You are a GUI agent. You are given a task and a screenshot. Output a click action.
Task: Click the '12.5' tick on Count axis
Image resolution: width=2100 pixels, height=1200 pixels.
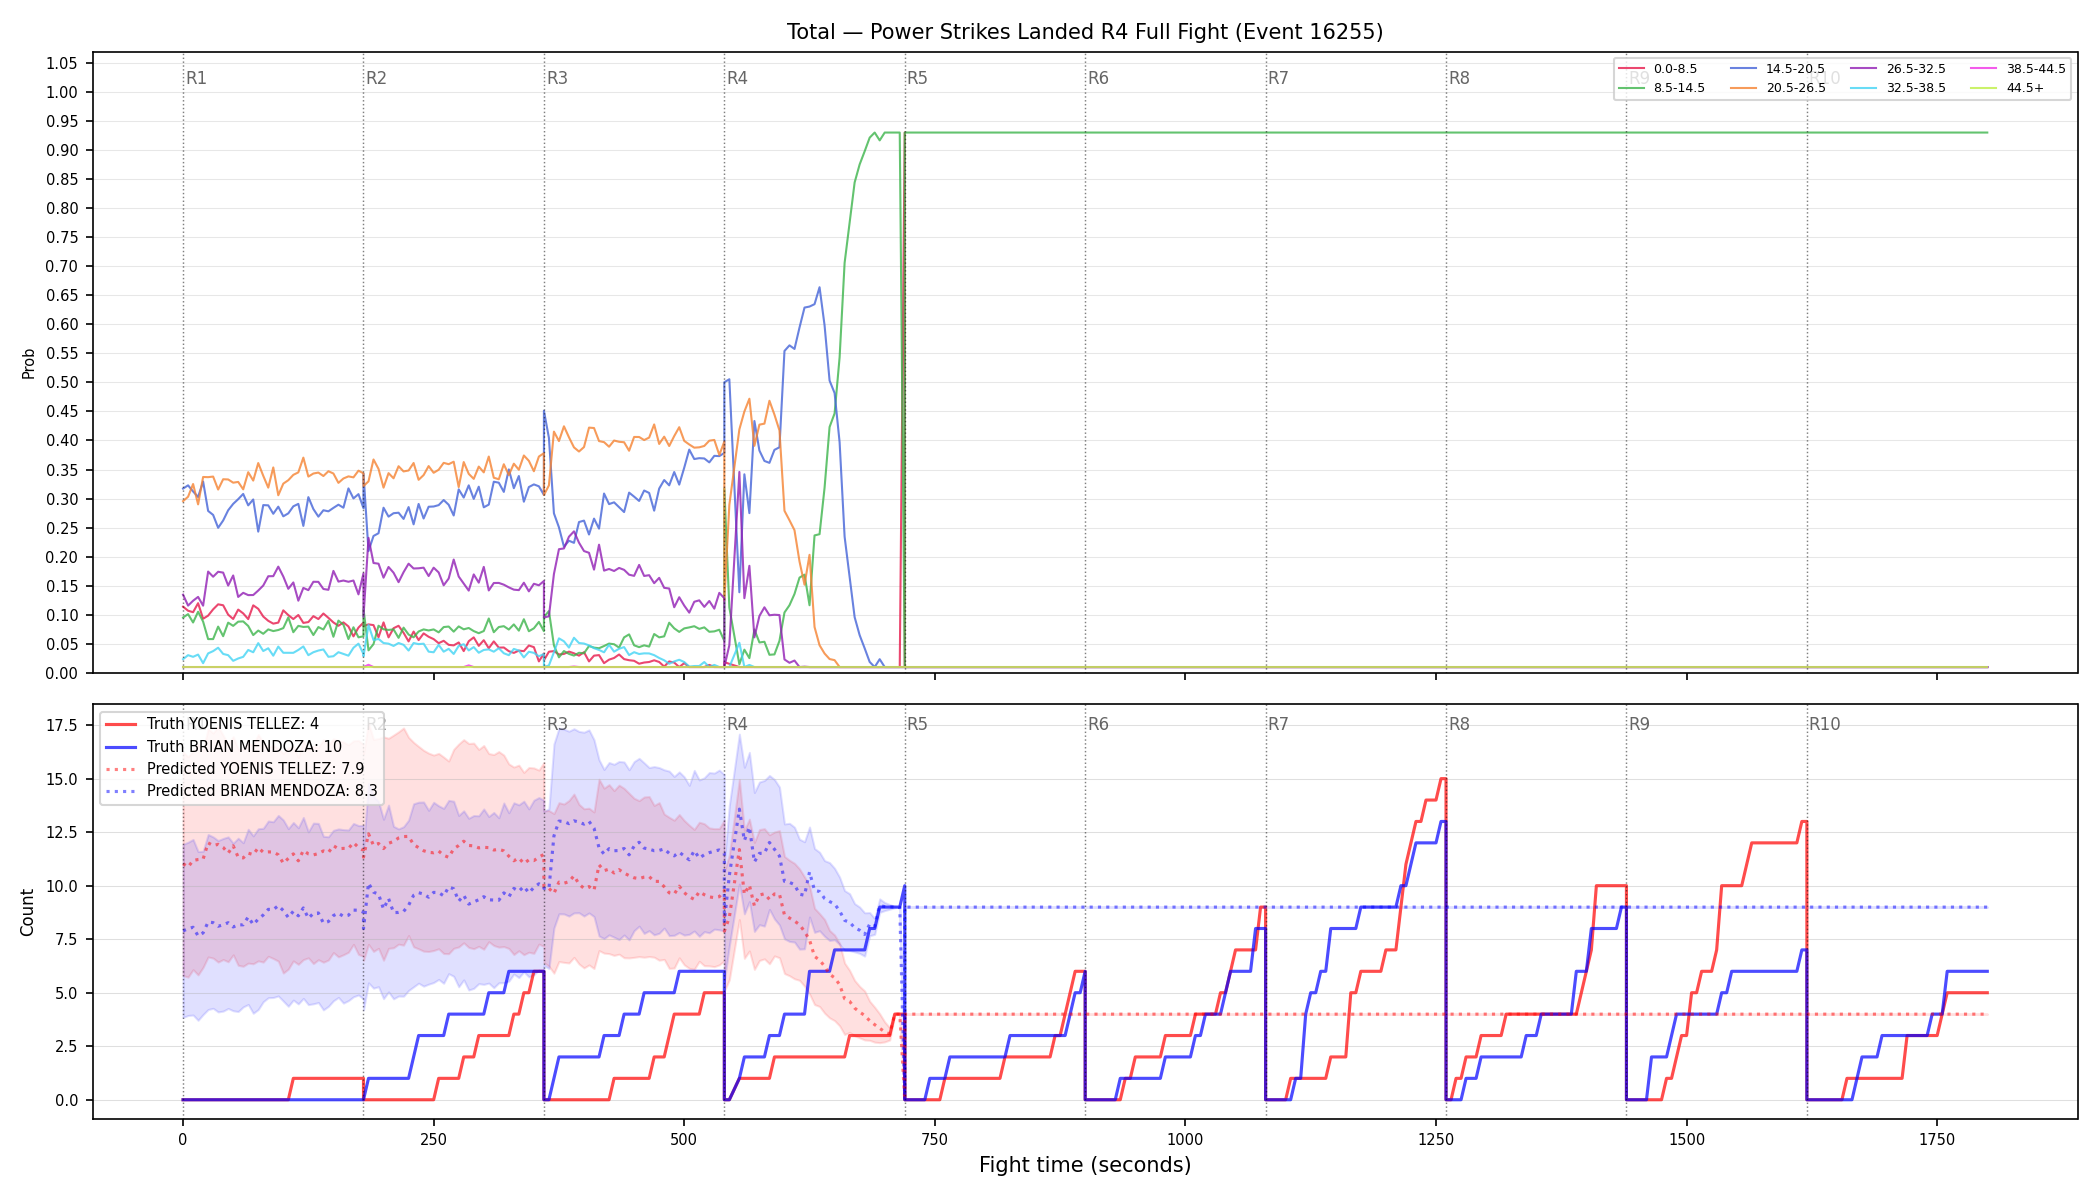point(62,832)
